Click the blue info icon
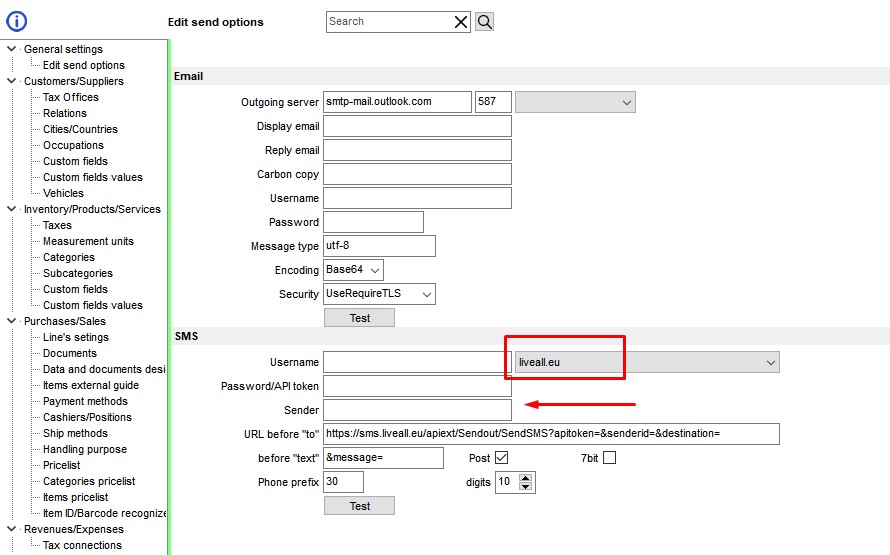 pos(16,22)
